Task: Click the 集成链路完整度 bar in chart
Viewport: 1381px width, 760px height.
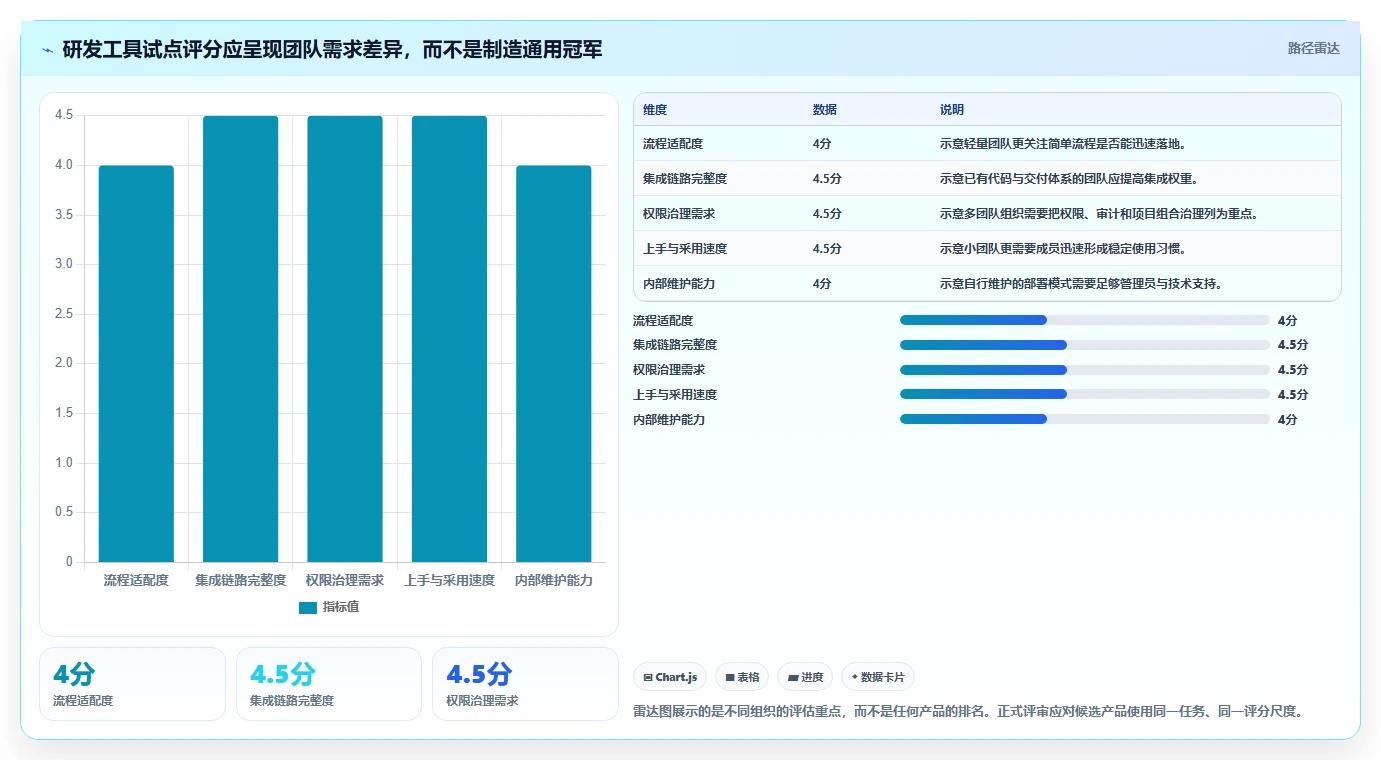Action: (240, 339)
